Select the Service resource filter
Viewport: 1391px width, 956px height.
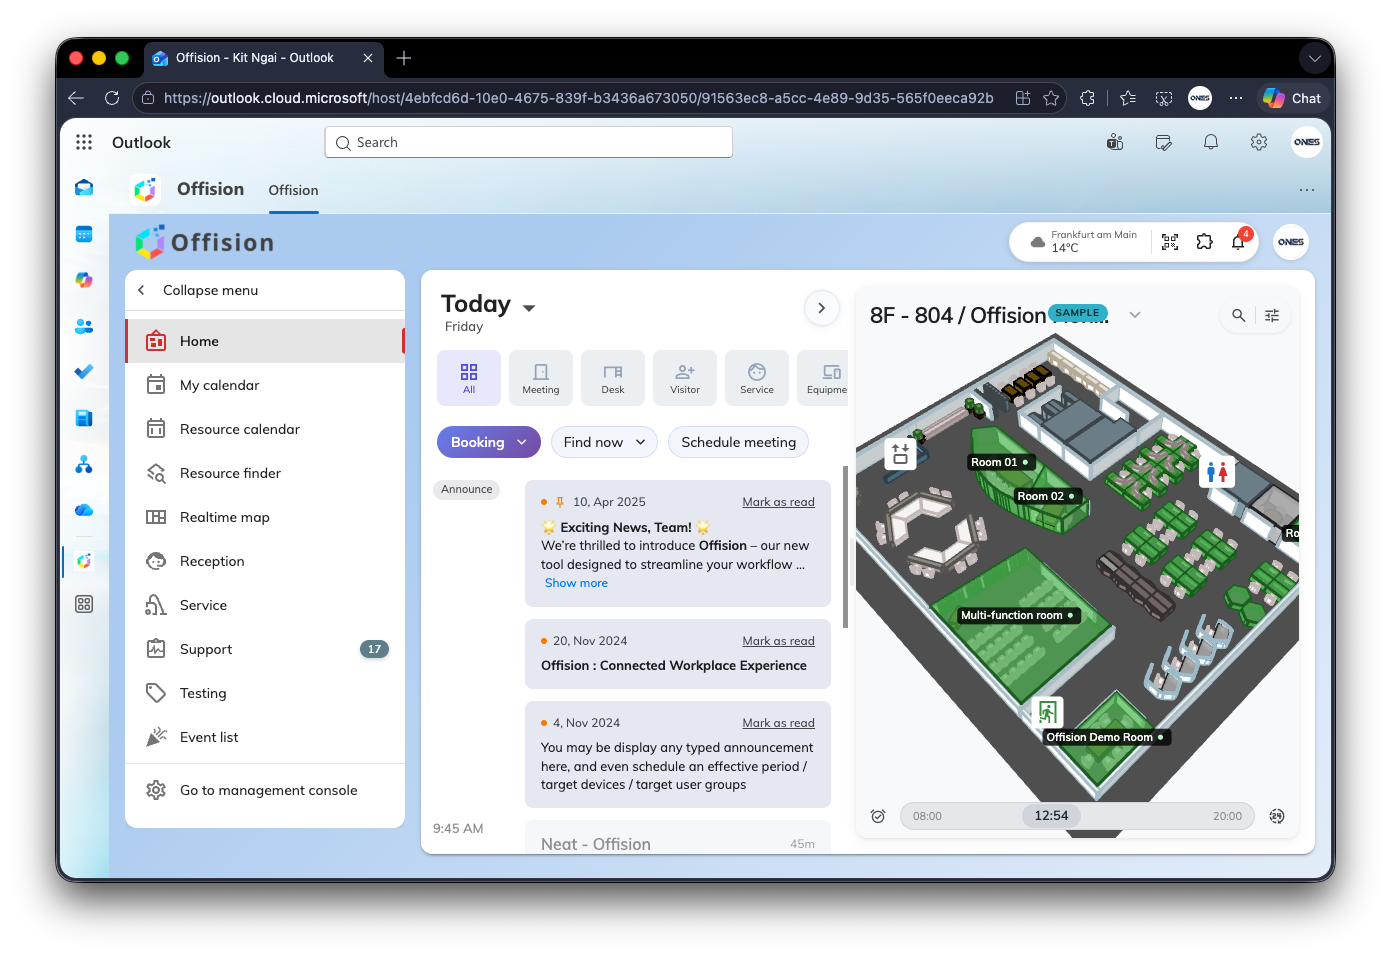coord(757,378)
